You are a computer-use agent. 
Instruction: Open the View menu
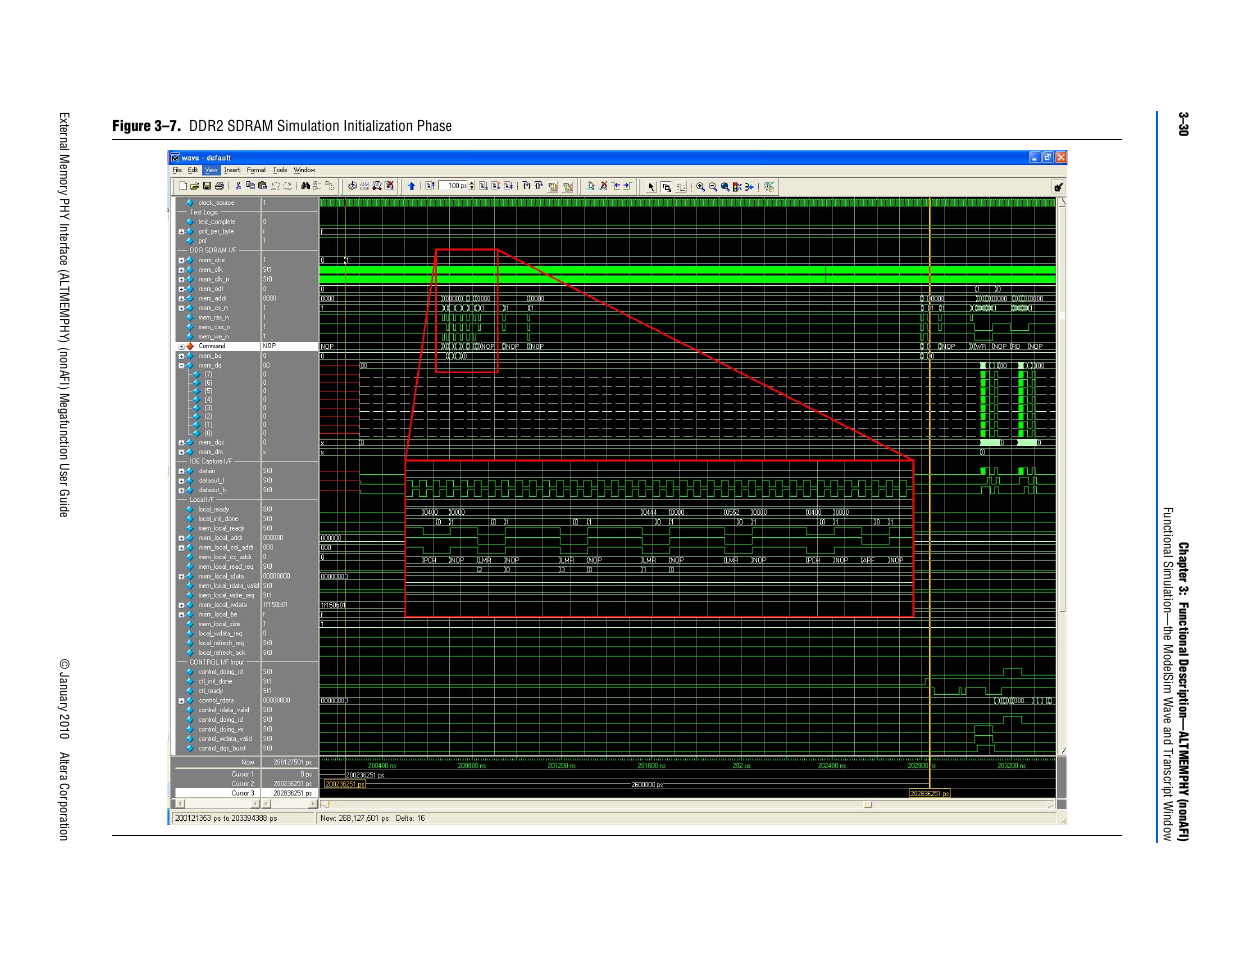coord(211,170)
